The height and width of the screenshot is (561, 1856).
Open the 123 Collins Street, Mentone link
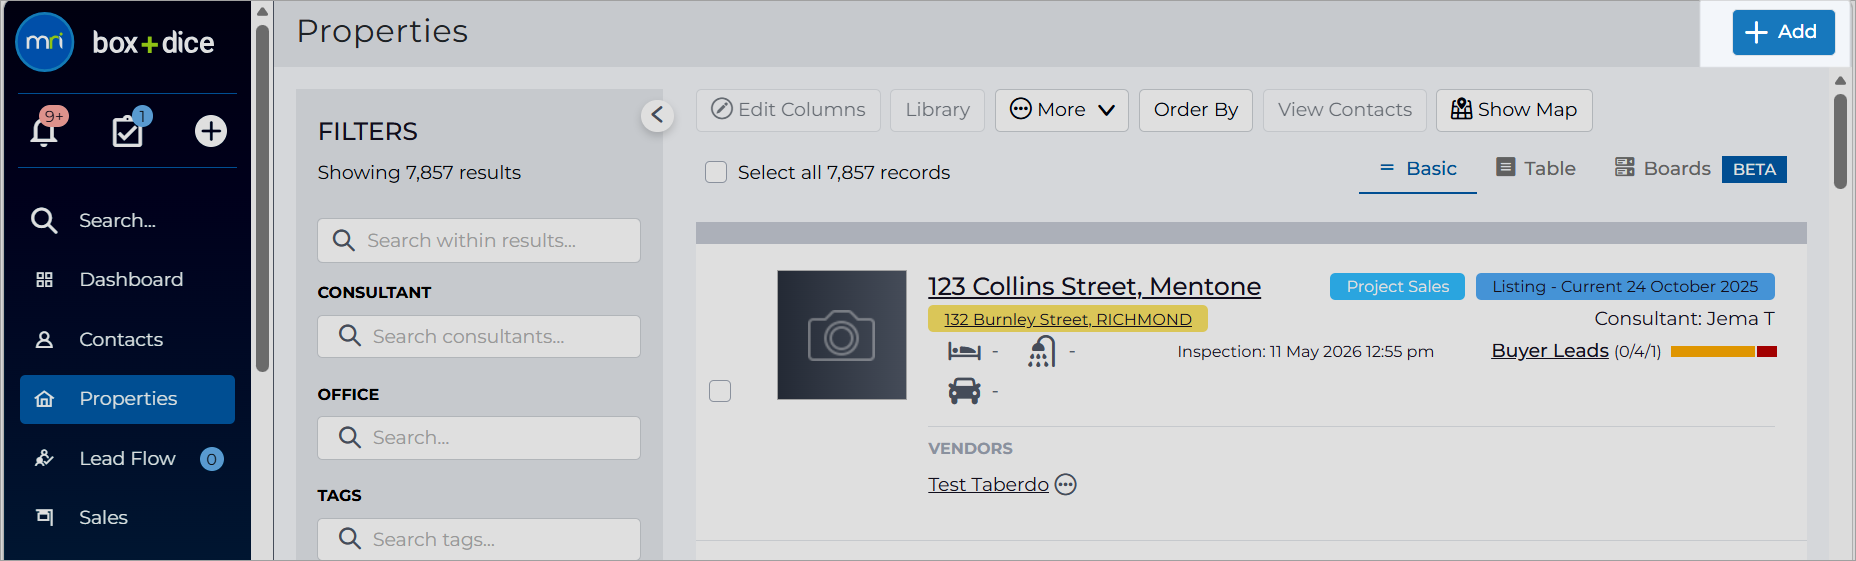[x=1094, y=287]
